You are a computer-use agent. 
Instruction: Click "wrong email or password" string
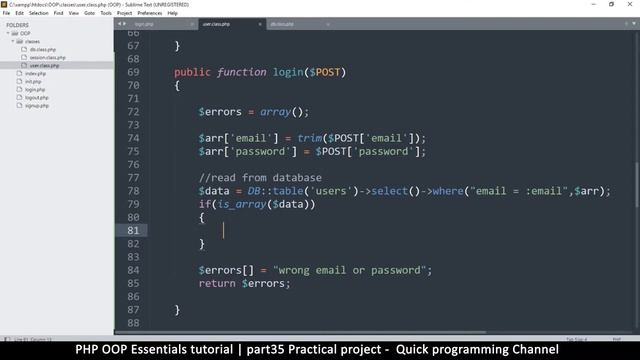click(x=350, y=270)
